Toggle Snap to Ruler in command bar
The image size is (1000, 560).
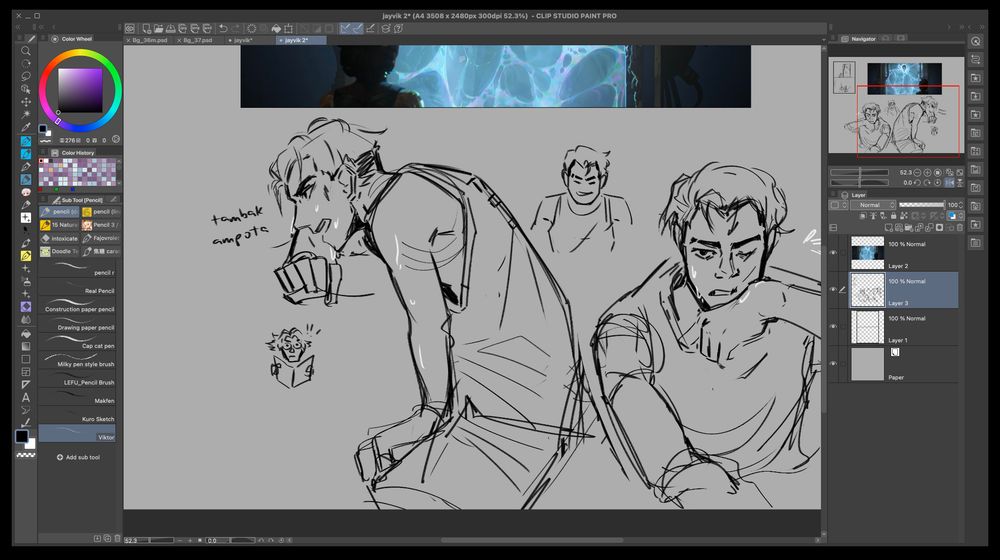click(345, 28)
